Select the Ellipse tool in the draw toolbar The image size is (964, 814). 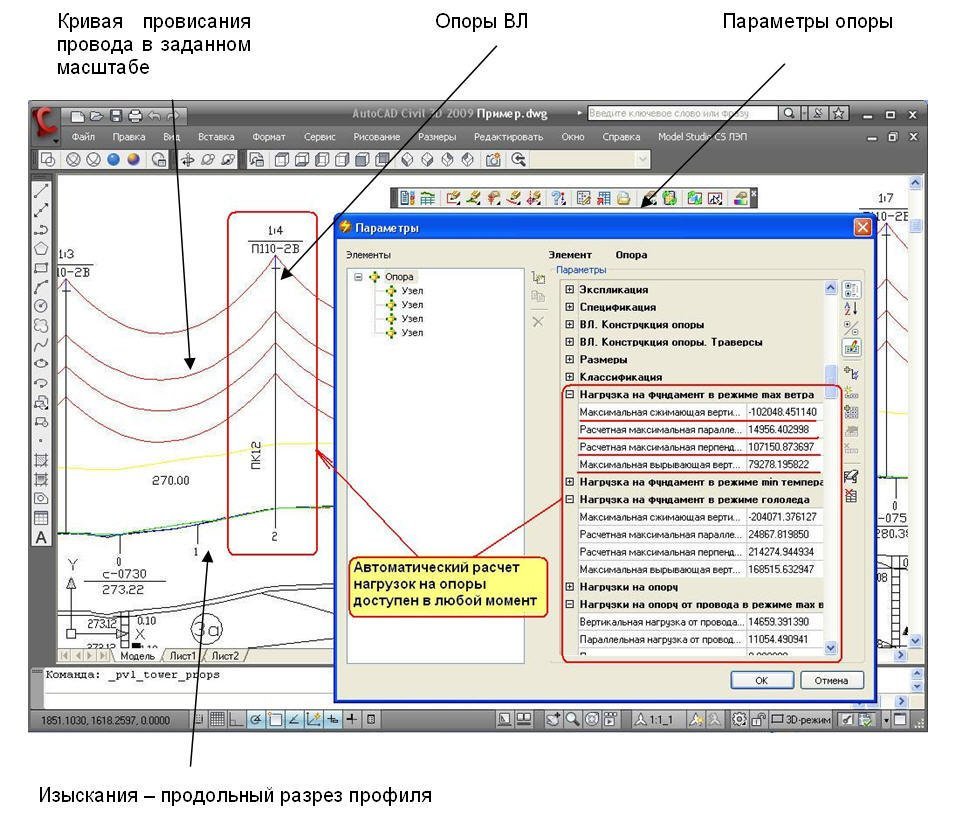pos(41,363)
